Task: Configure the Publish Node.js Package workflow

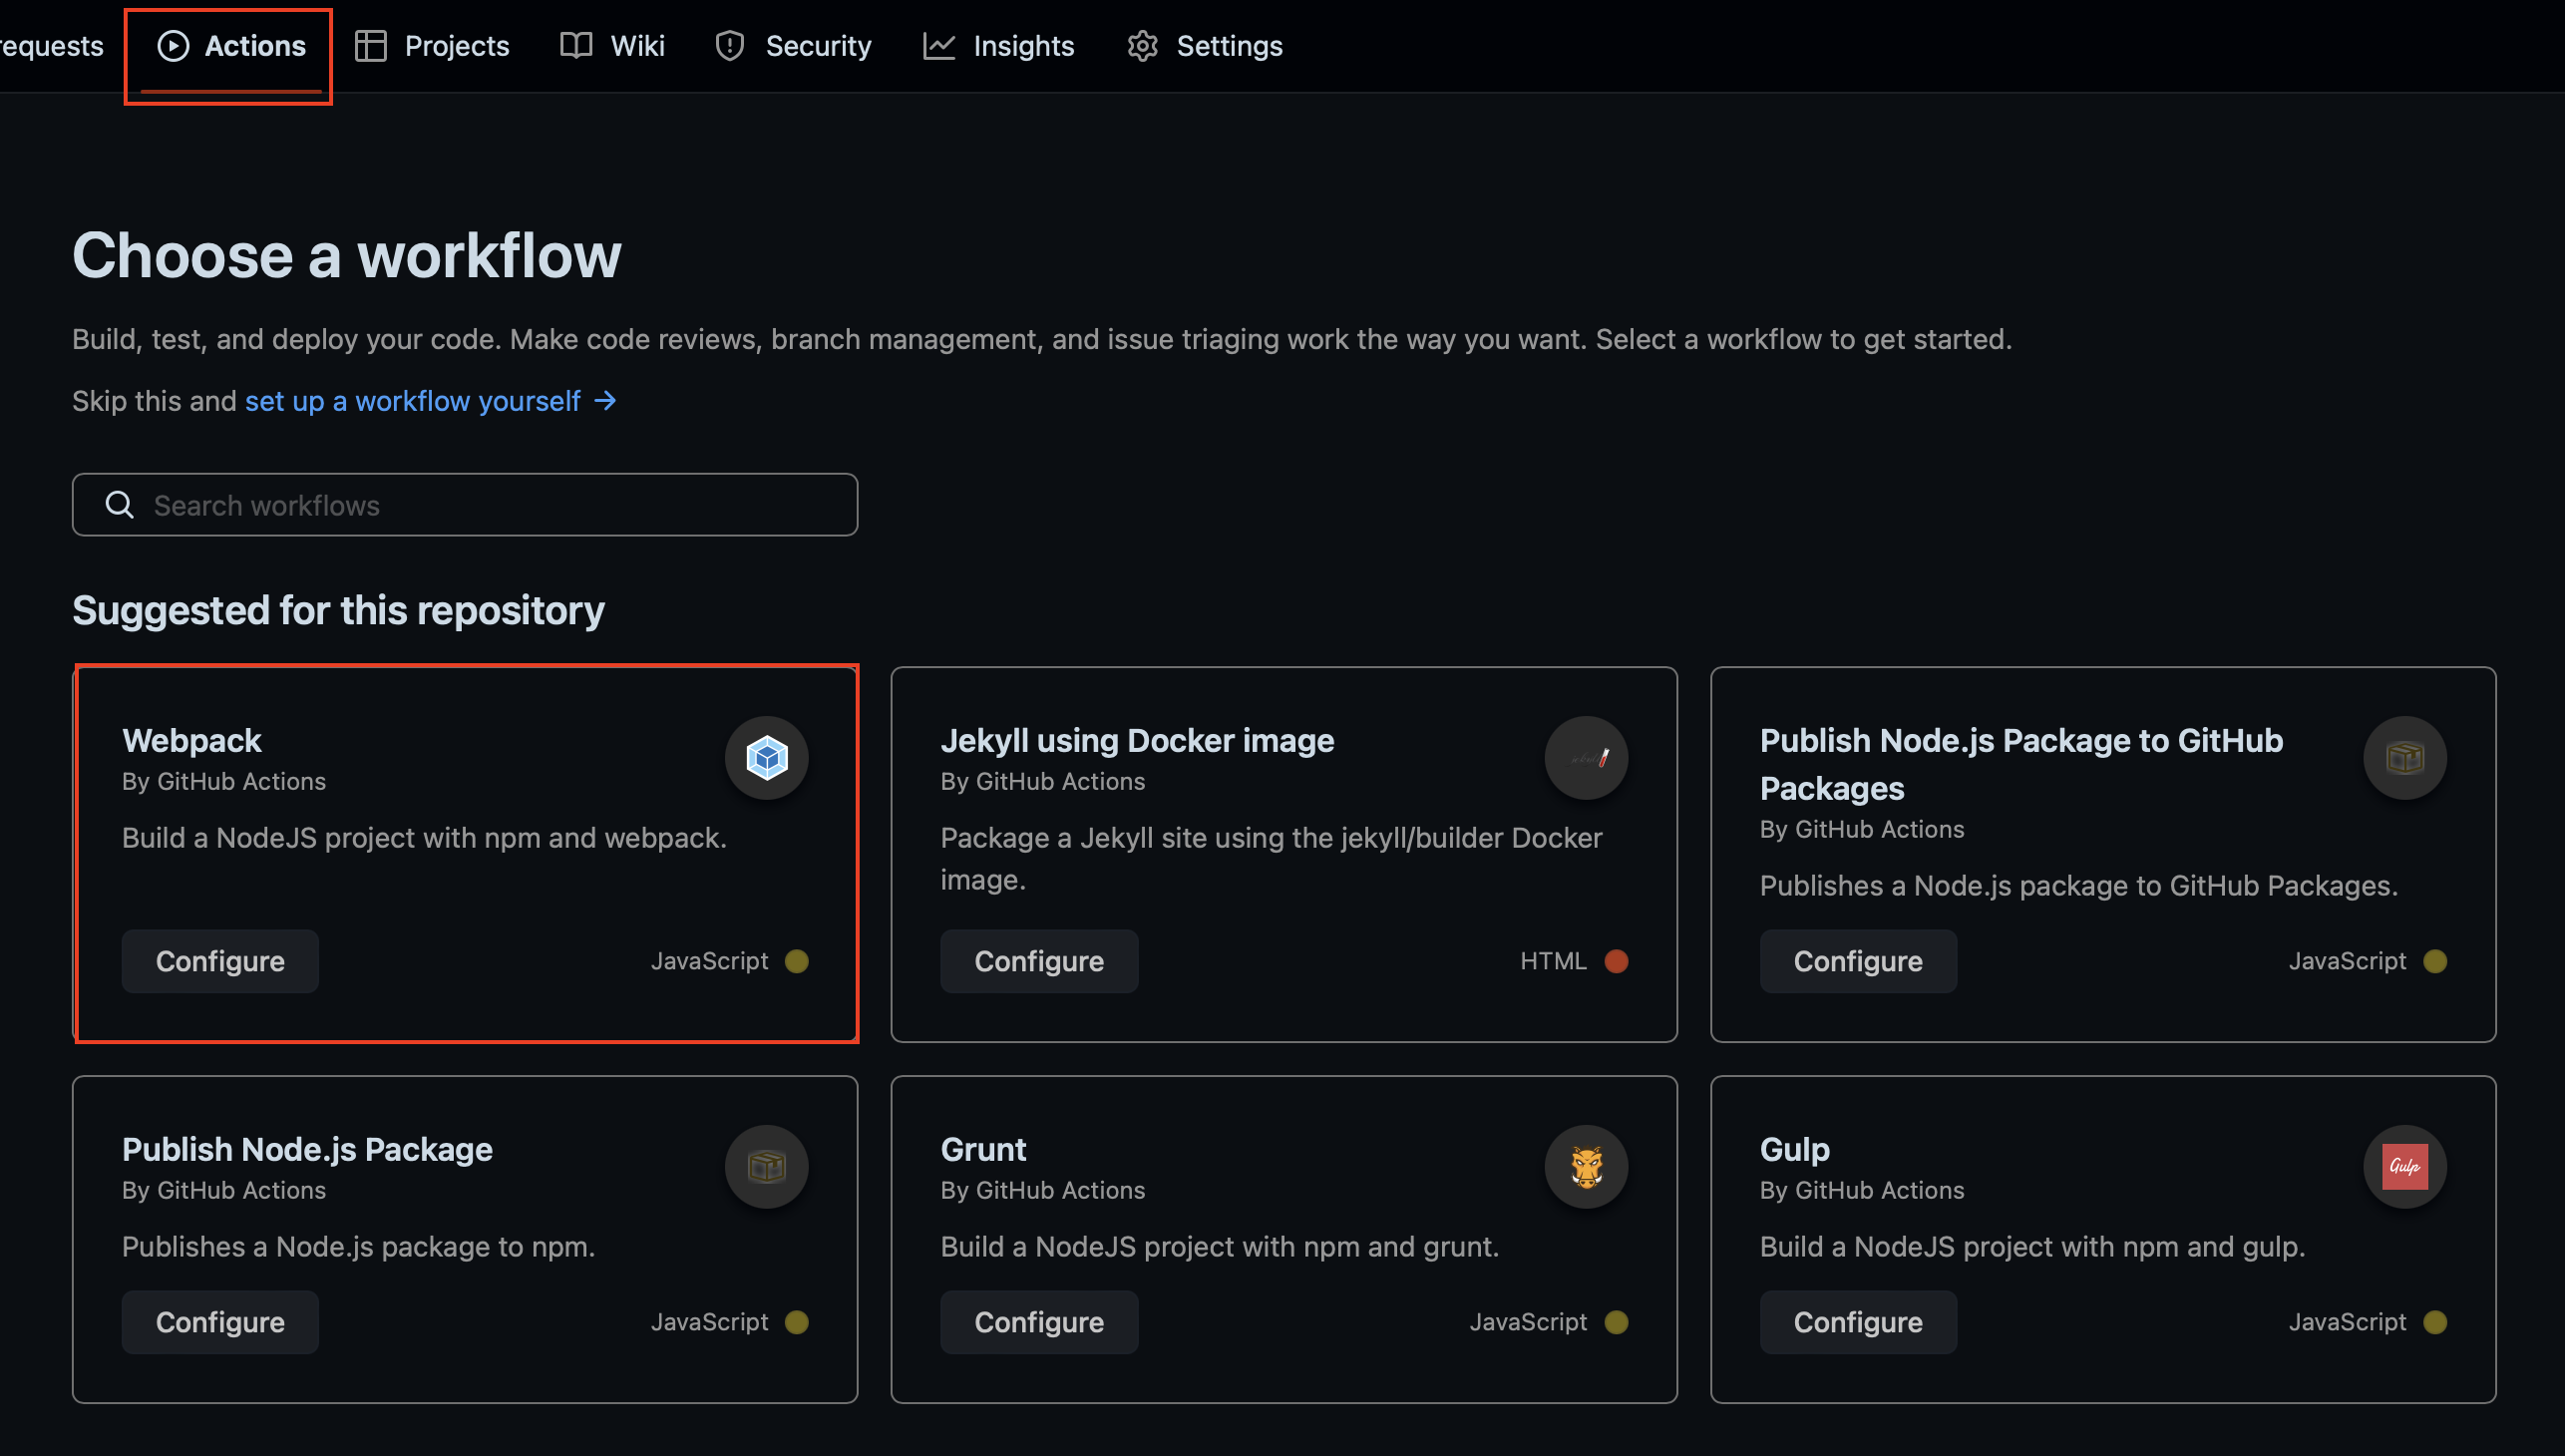Action: click(x=220, y=1322)
